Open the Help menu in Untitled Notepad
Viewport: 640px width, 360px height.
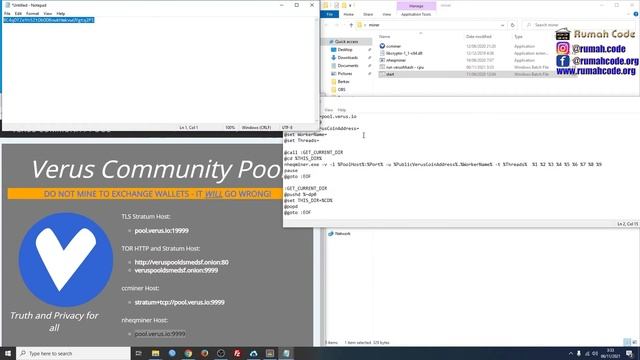click(x=61, y=13)
